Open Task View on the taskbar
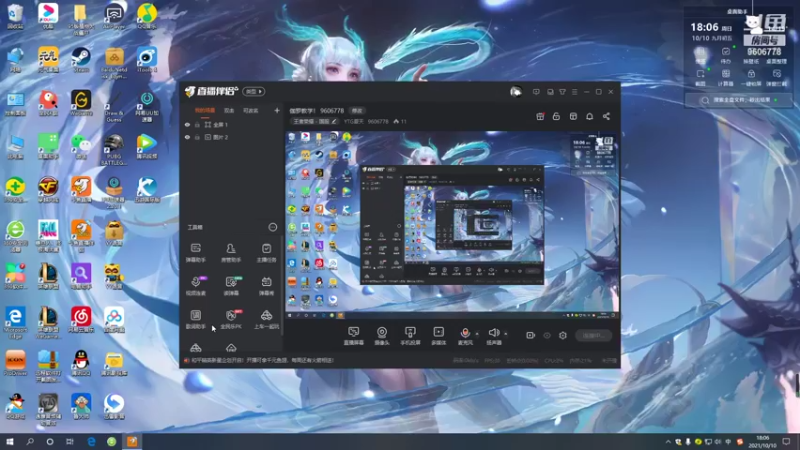The image size is (800, 450). tap(70, 441)
